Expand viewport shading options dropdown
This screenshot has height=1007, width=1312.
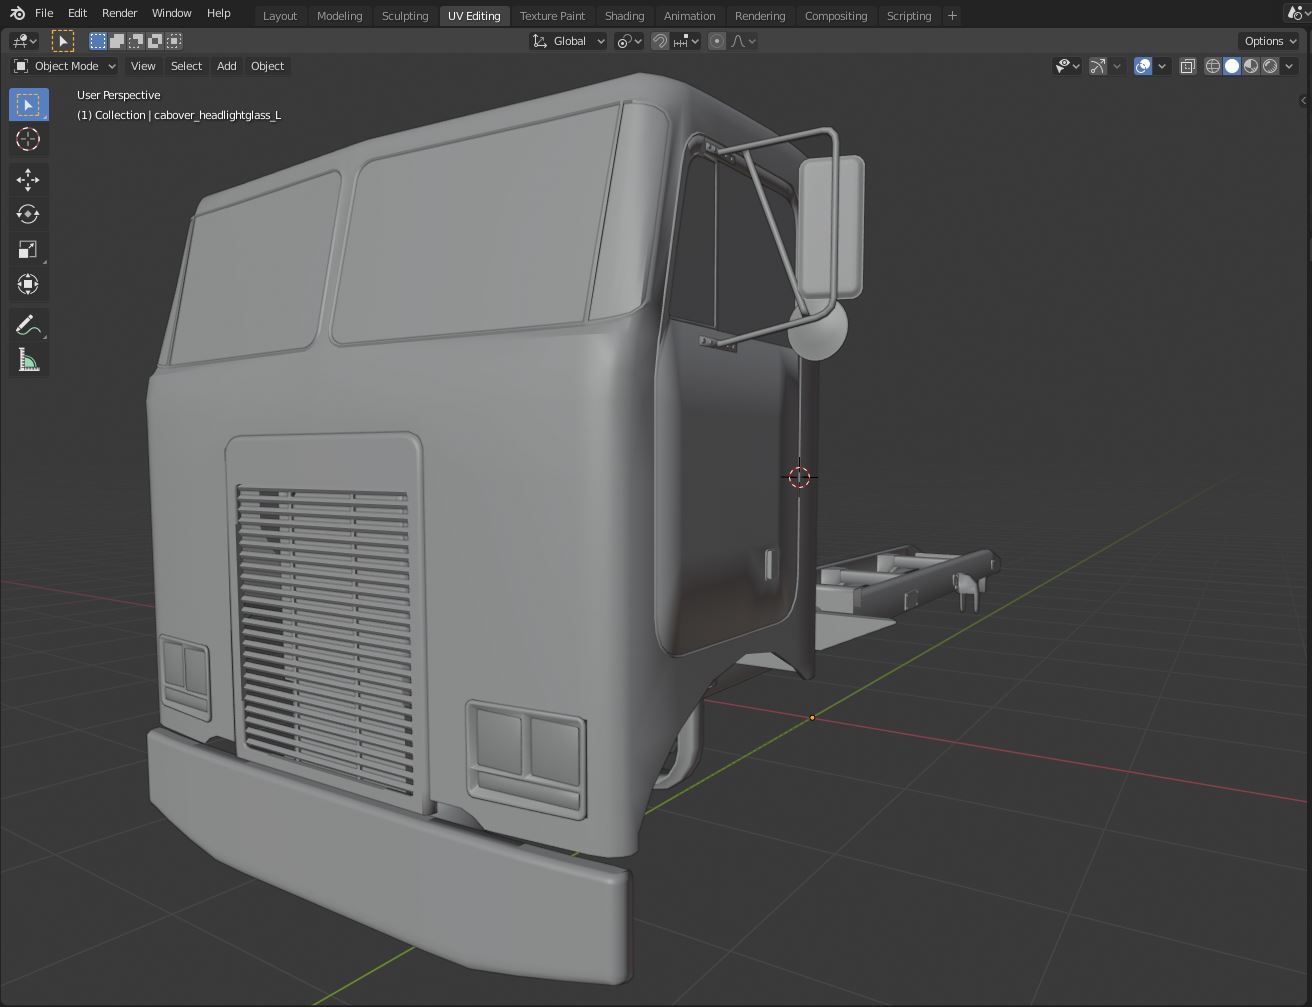[x=1289, y=66]
